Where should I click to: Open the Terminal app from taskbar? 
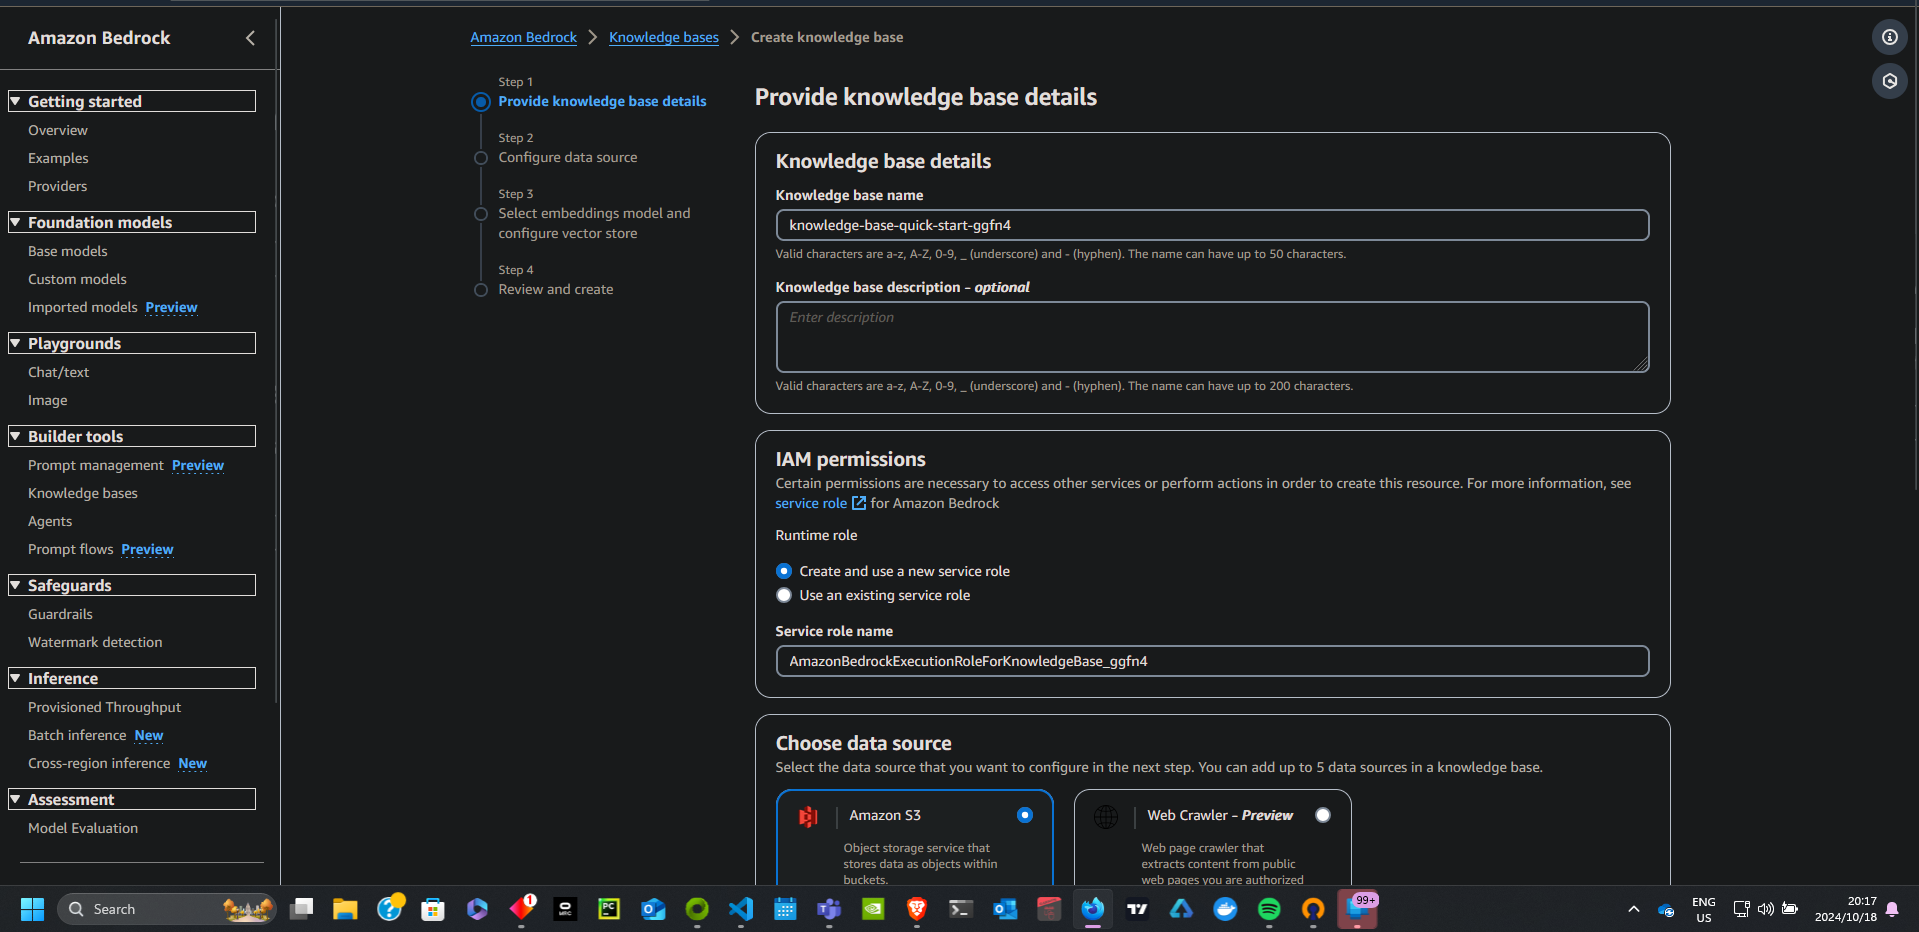point(961,909)
